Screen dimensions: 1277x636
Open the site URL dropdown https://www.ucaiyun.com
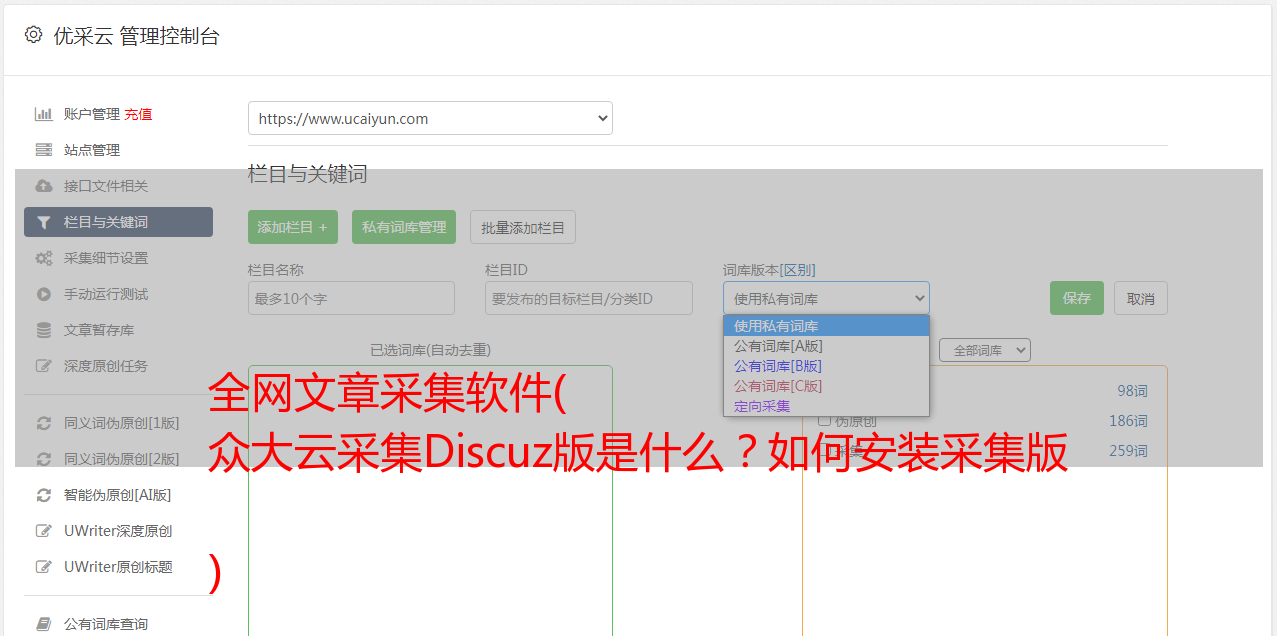point(430,118)
